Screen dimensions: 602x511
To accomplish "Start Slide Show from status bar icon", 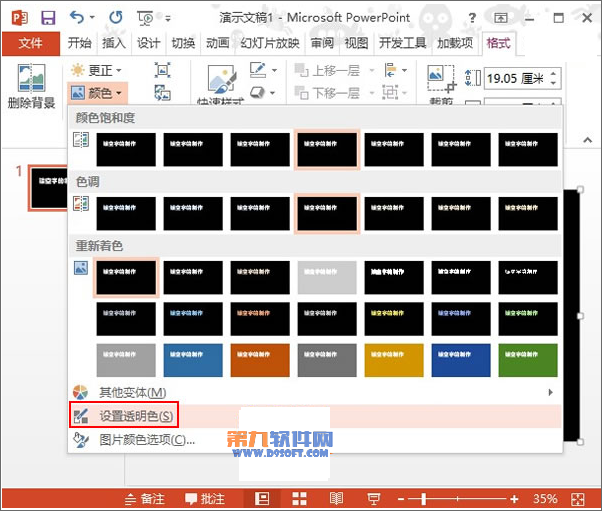I will [374, 499].
